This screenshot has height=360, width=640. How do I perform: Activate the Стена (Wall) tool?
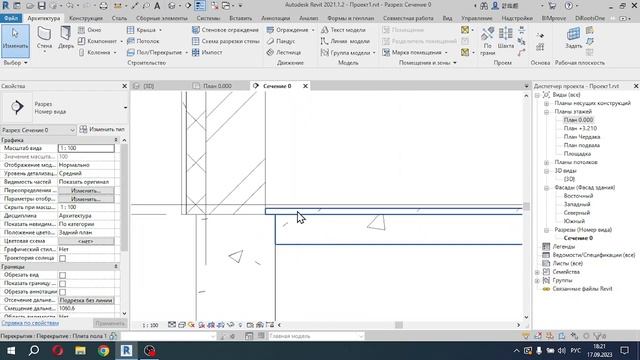[x=44, y=40]
